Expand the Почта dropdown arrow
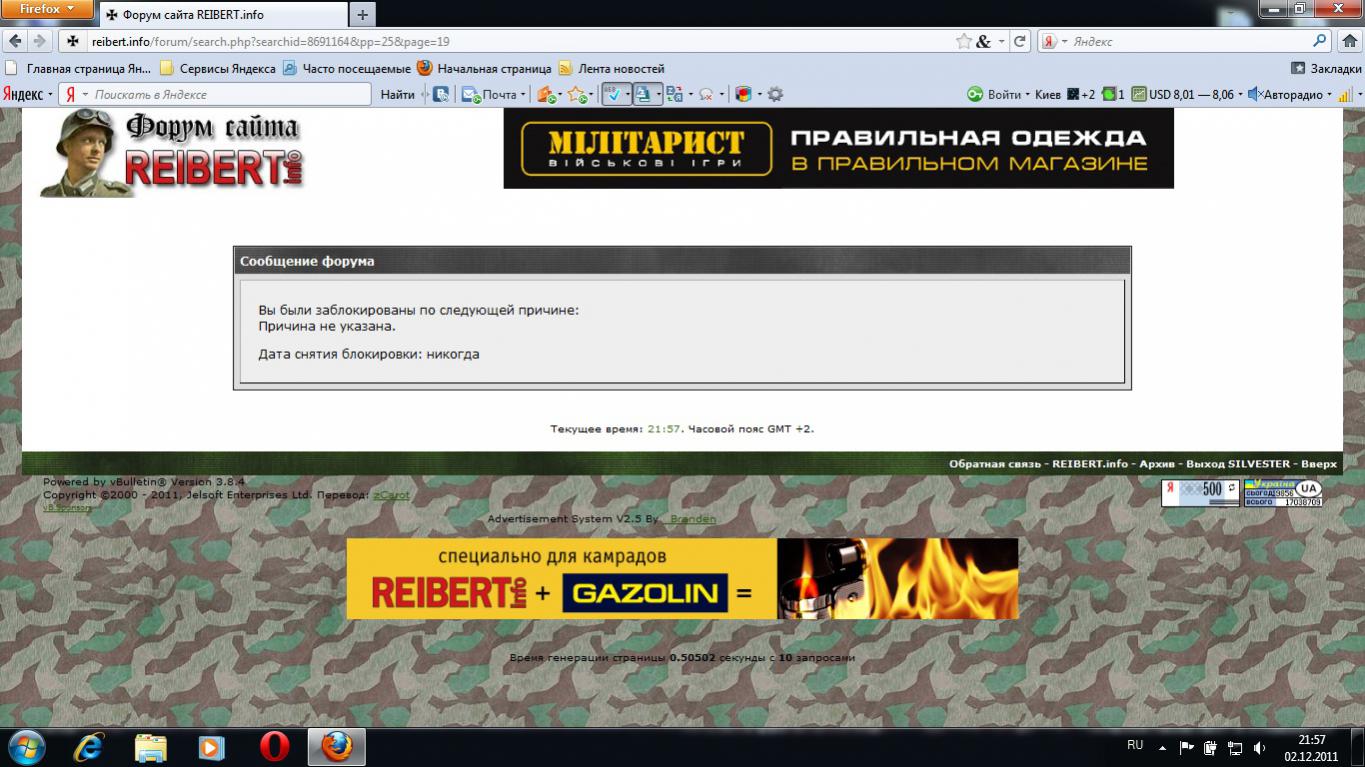This screenshot has height=767, width=1365. pos(523,95)
